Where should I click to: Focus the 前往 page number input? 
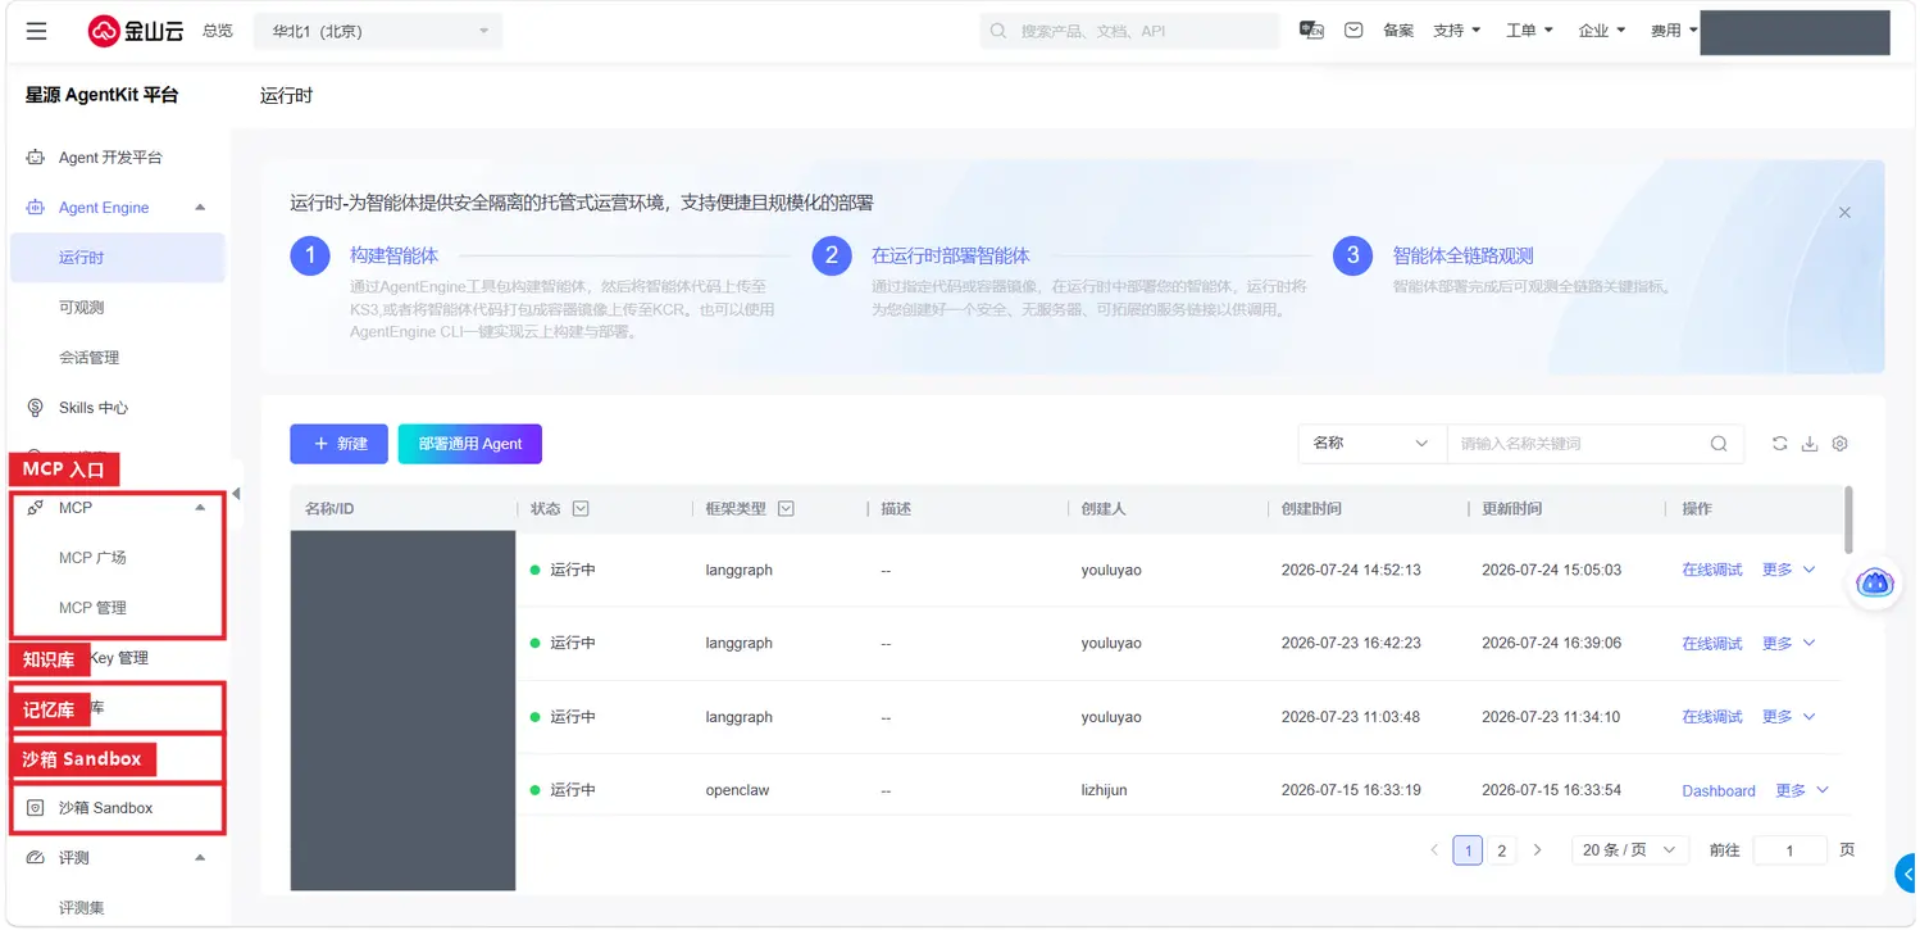click(1790, 850)
